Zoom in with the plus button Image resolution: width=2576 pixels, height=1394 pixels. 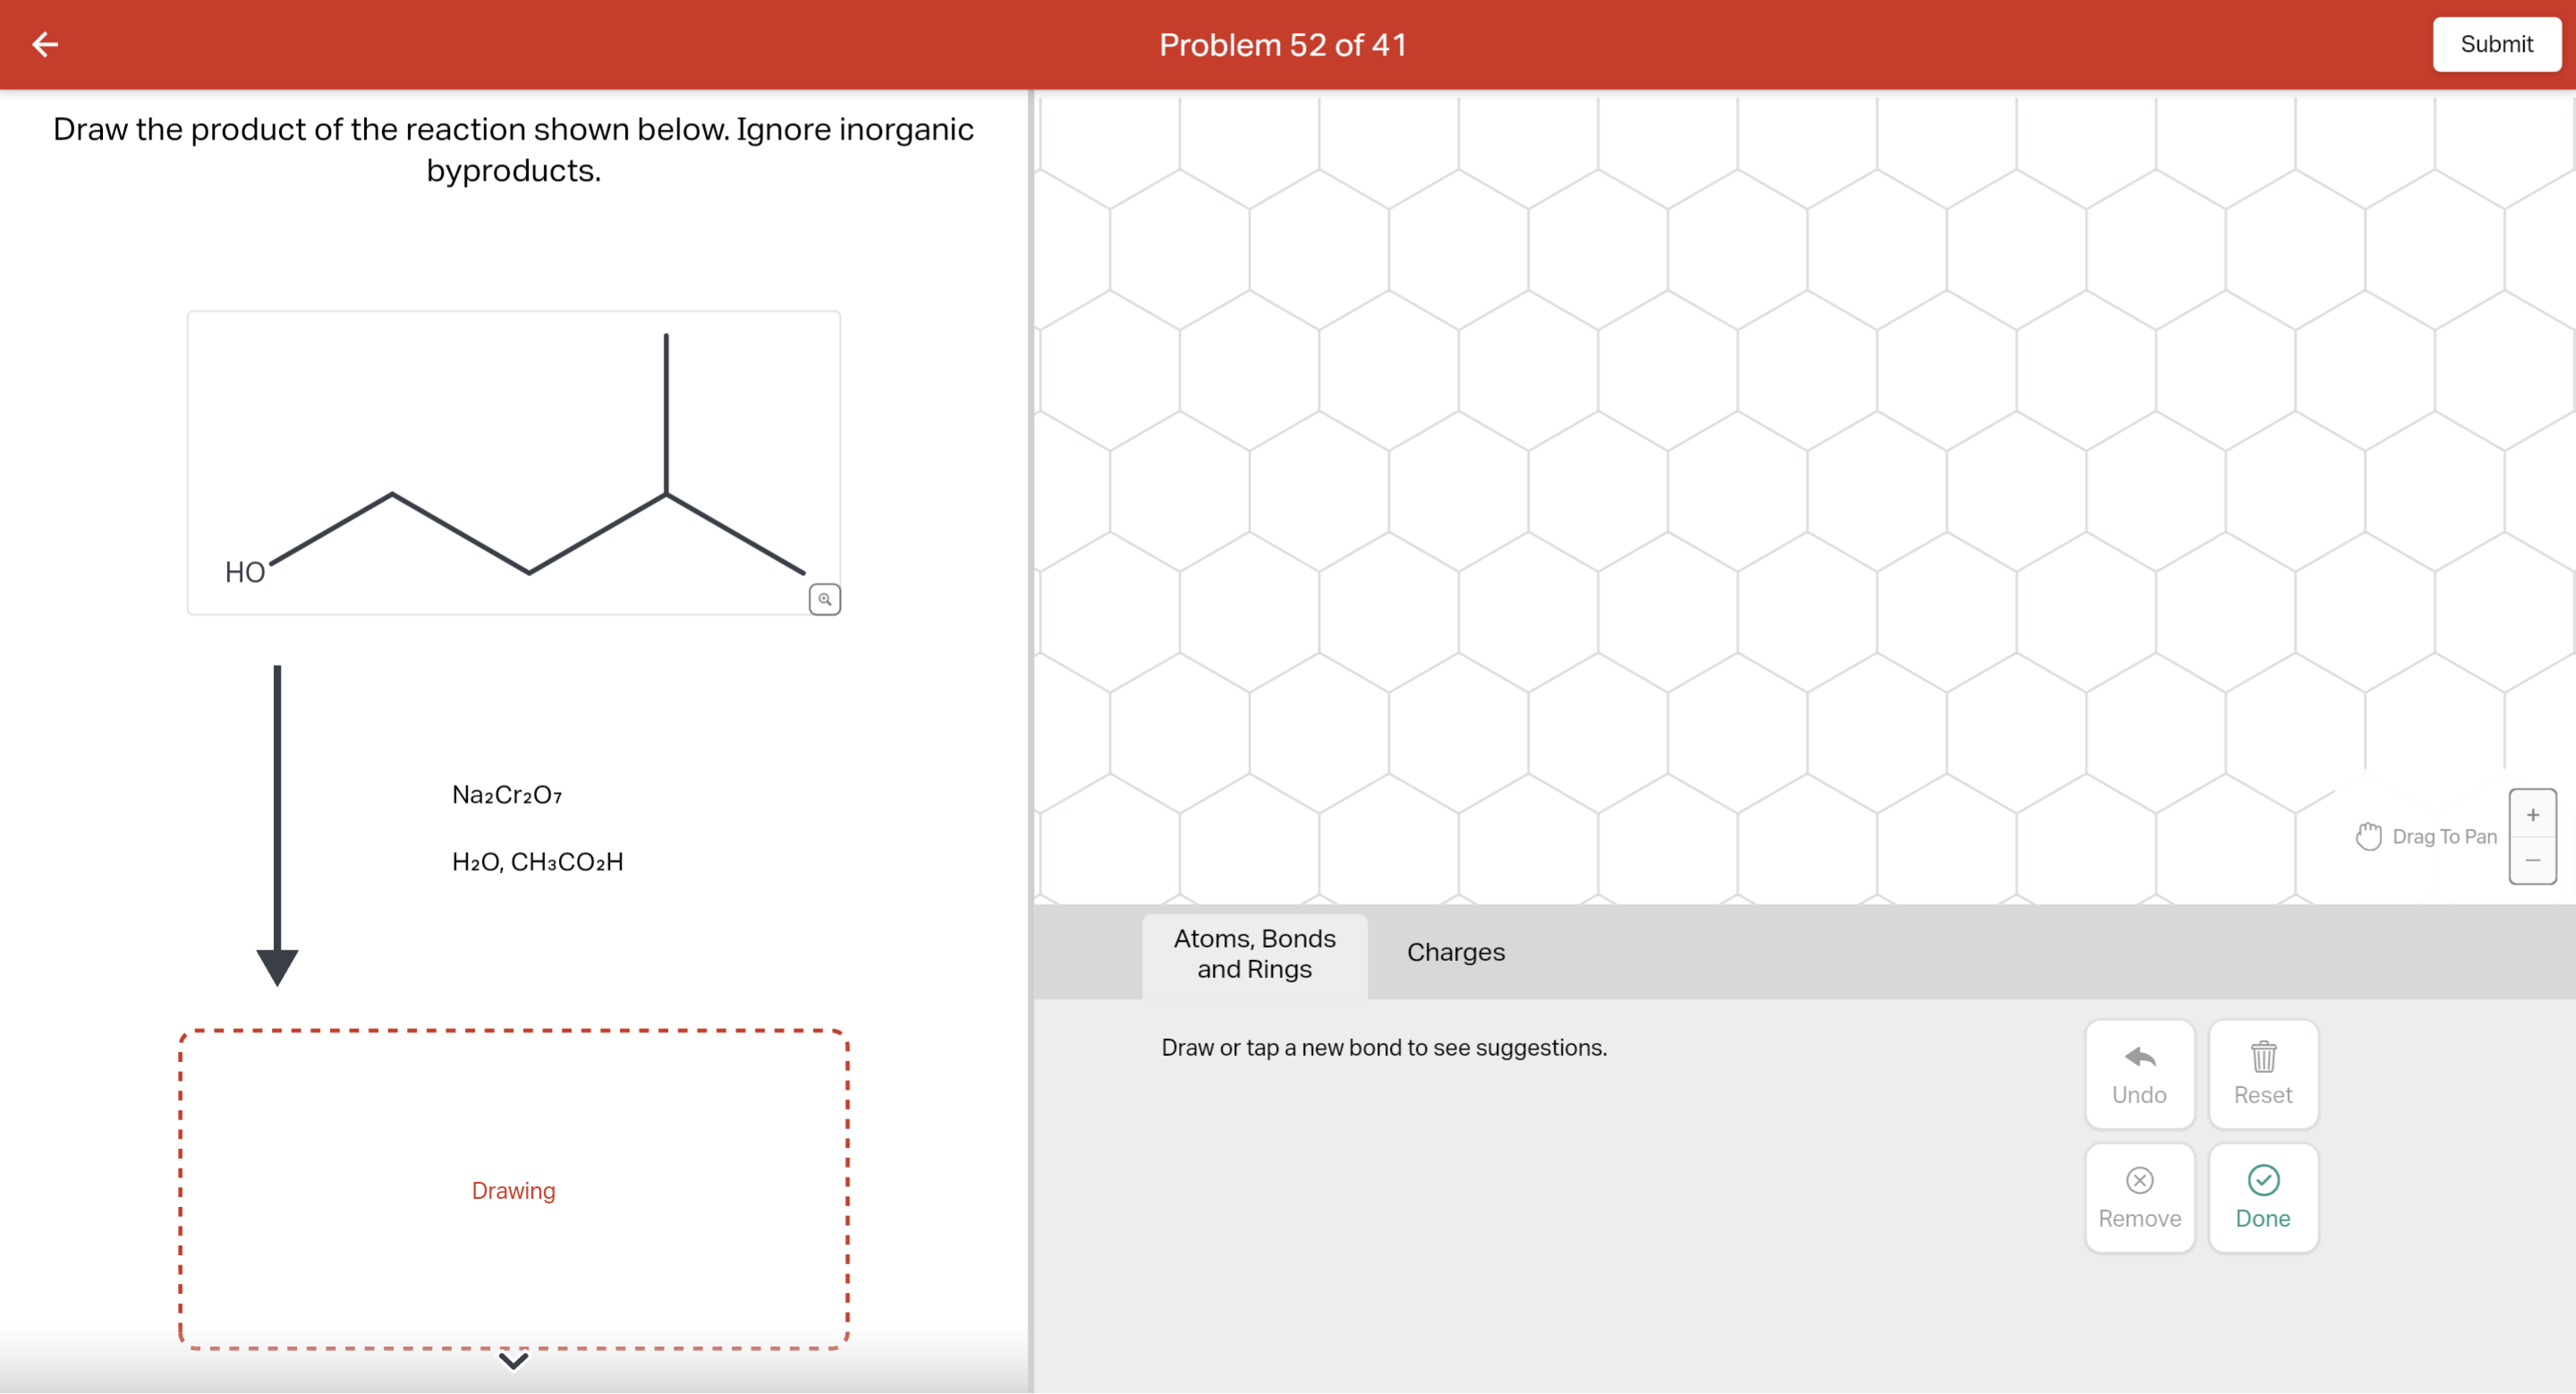2532,815
